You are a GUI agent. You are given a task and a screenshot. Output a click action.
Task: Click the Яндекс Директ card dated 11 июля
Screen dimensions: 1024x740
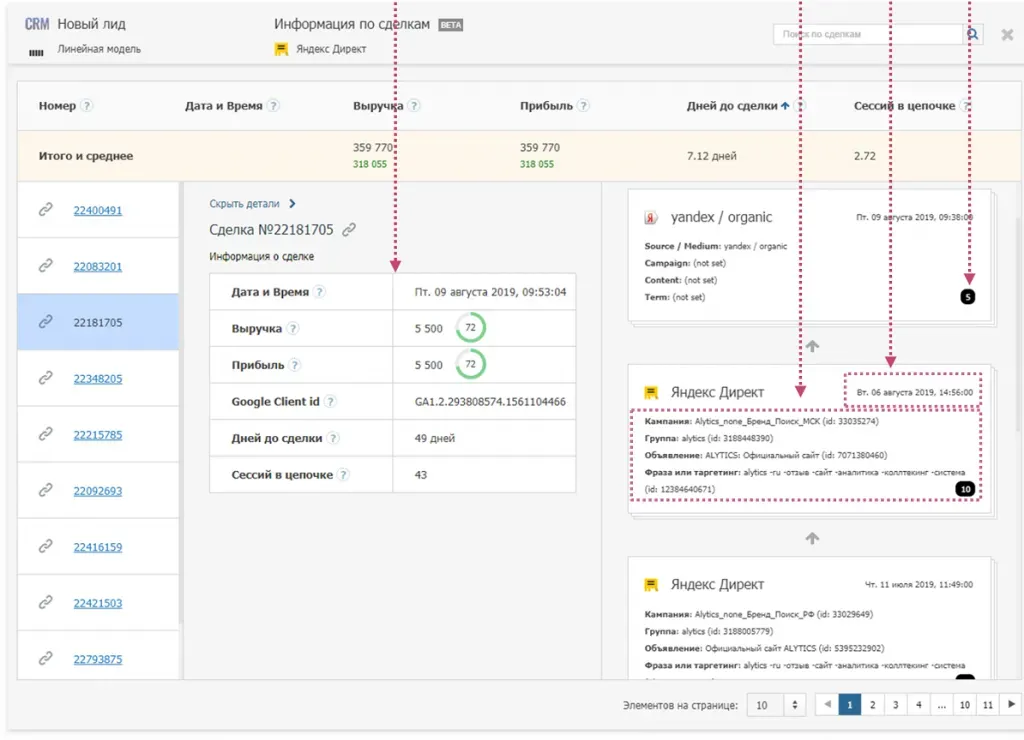click(808, 619)
